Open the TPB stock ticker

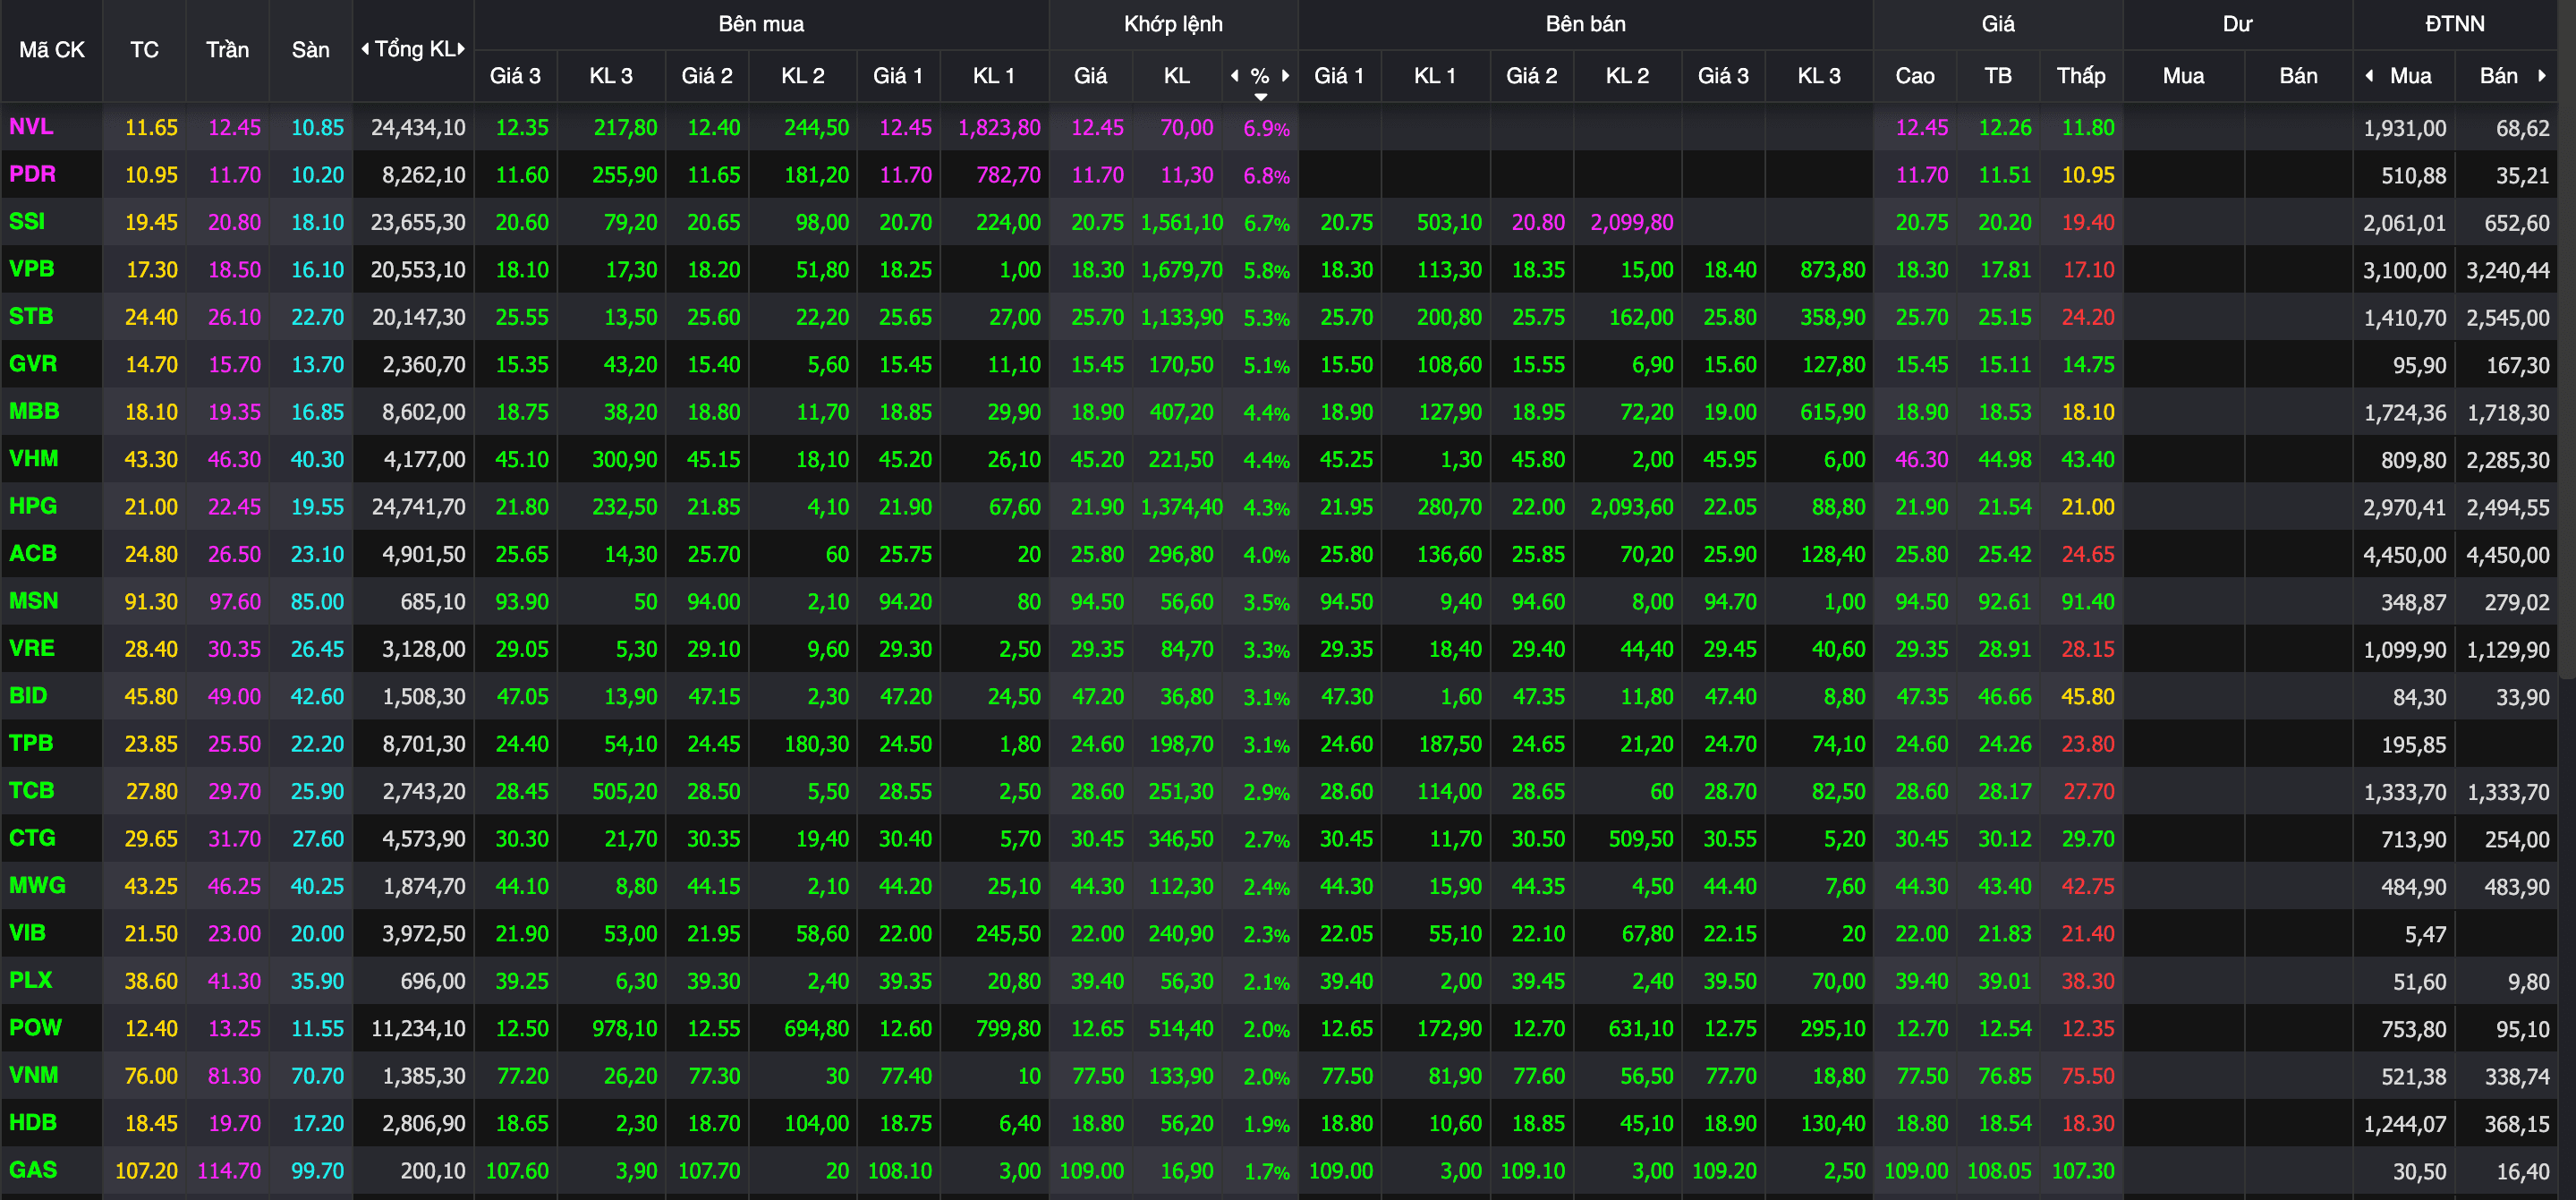31,743
